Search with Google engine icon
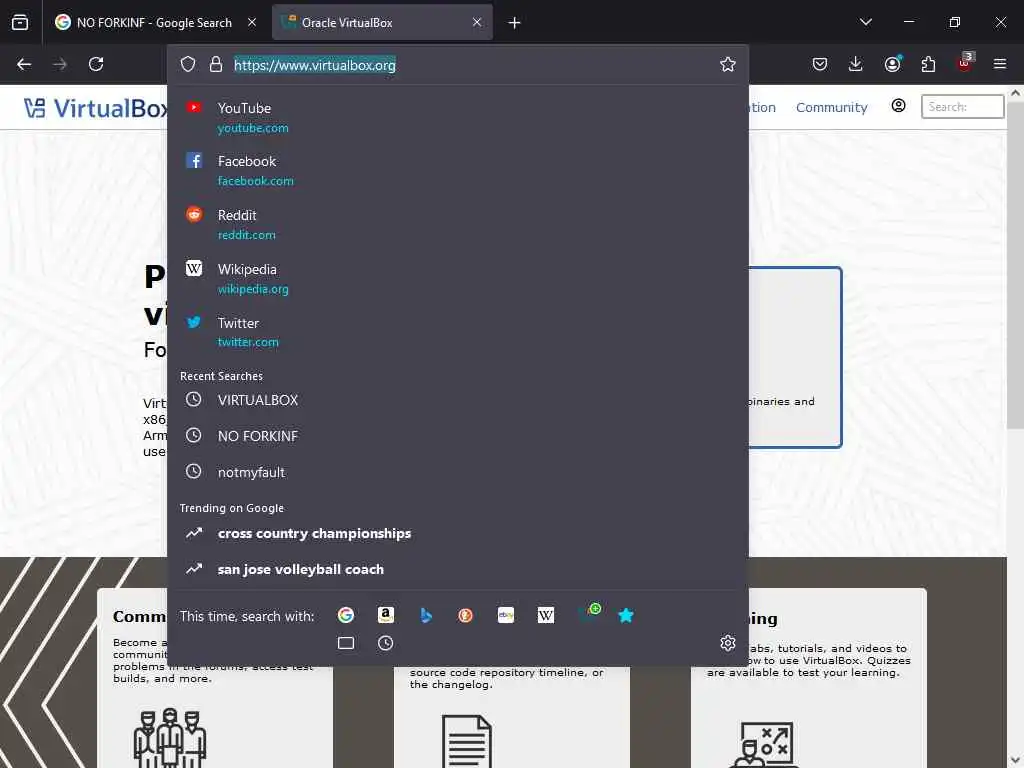Image resolution: width=1024 pixels, height=768 pixels. tap(345, 615)
